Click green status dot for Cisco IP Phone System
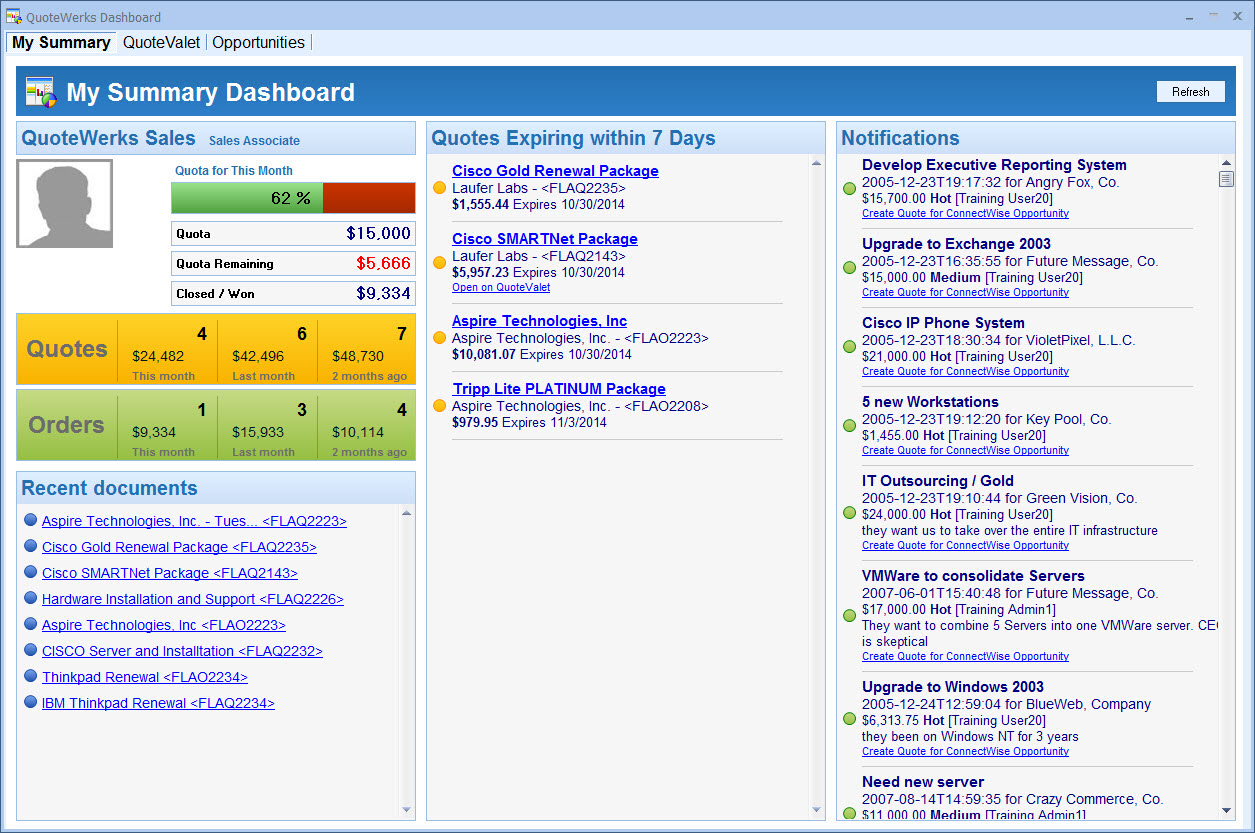This screenshot has width=1255, height=833. [849, 346]
